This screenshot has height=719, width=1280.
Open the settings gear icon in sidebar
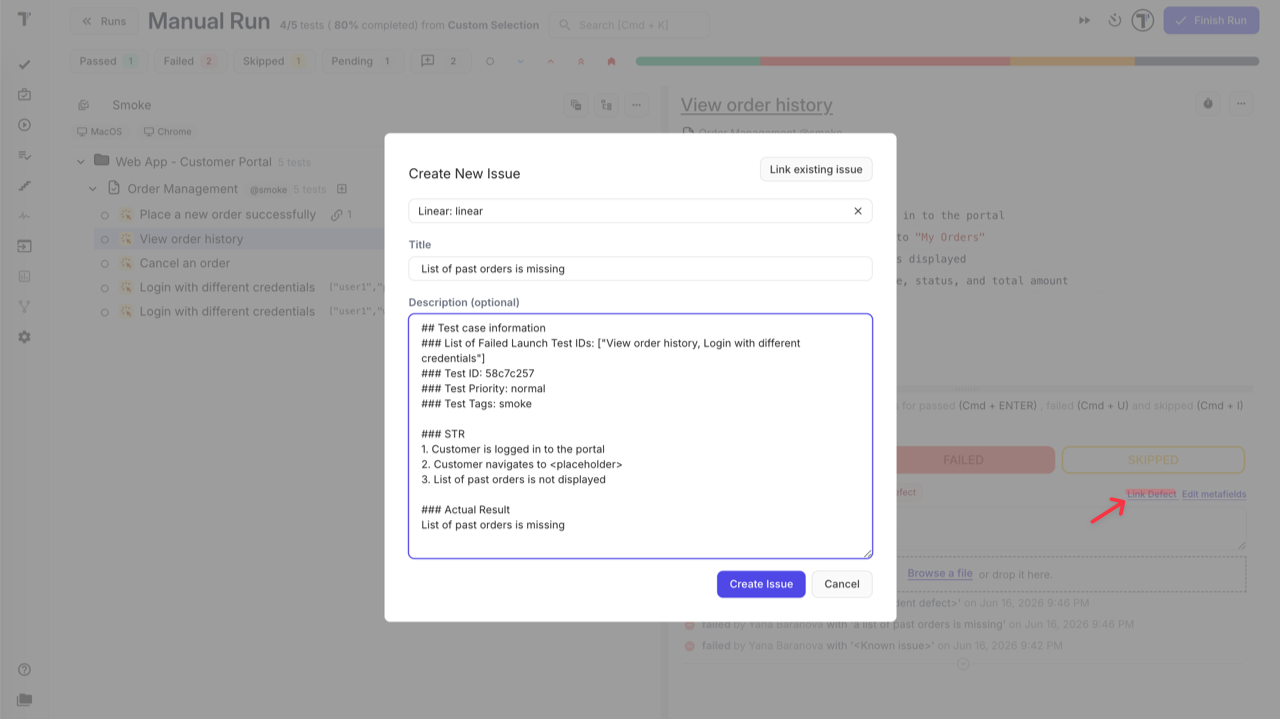tap(24, 337)
